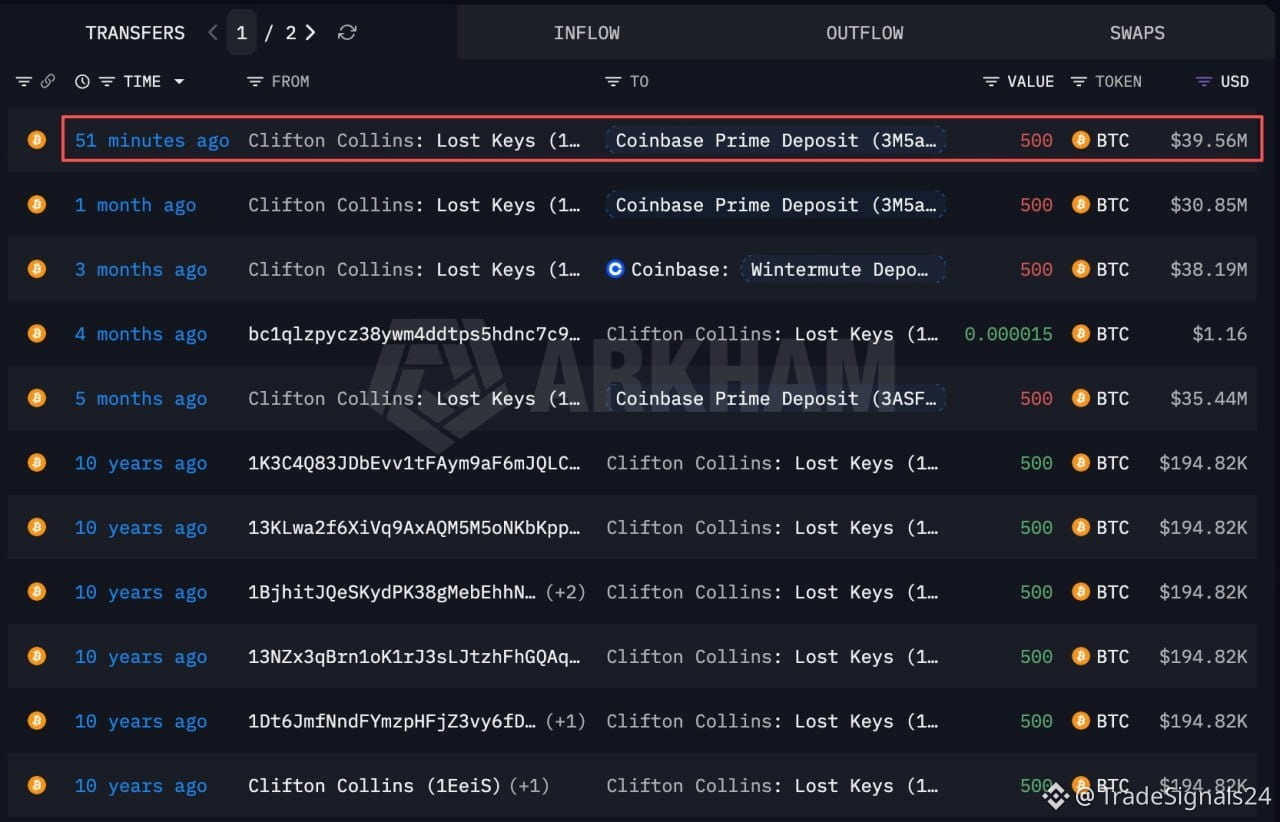The image size is (1280, 822).
Task: Open the 3 months ago transaction link
Action: click(141, 270)
